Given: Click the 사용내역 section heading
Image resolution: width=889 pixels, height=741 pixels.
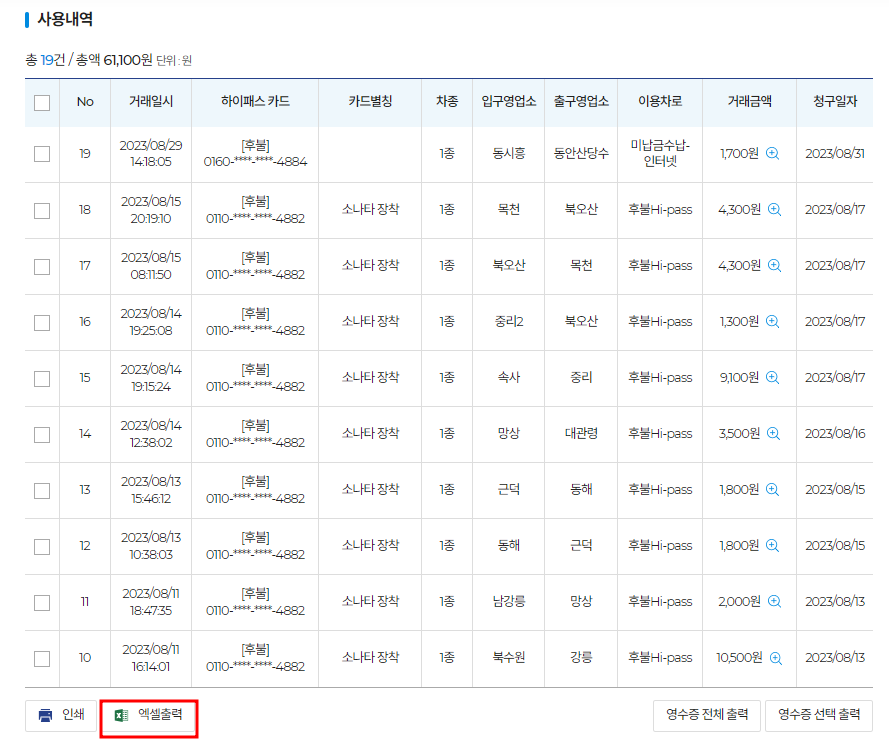Looking at the screenshot, I should (x=65, y=19).
